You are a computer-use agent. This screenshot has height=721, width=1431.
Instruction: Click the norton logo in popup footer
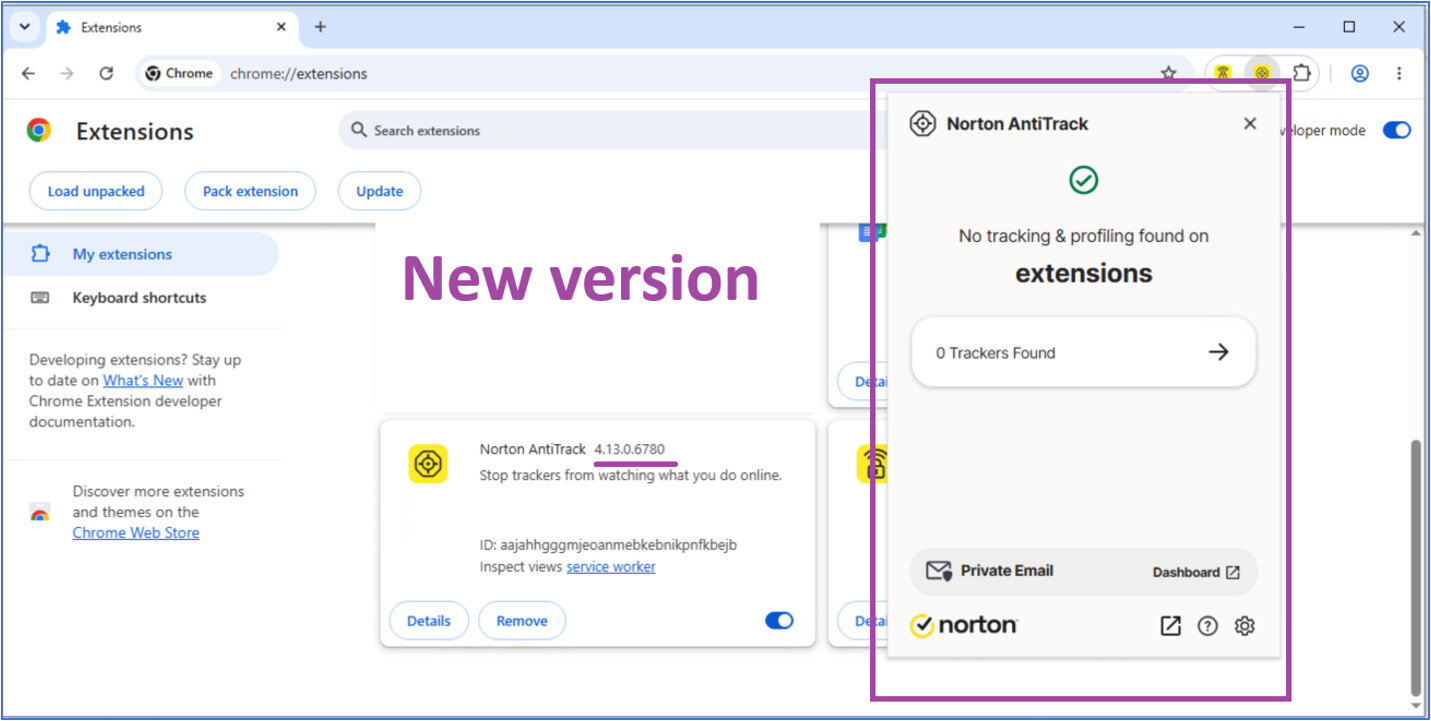click(964, 625)
